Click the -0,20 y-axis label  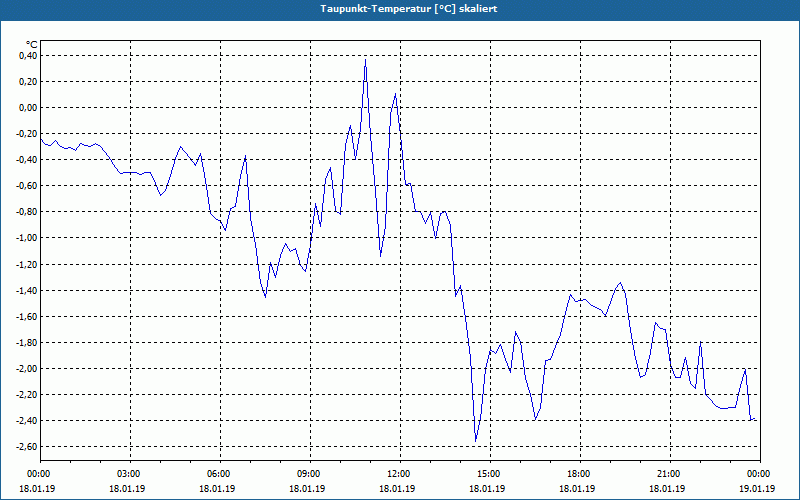pos(26,133)
